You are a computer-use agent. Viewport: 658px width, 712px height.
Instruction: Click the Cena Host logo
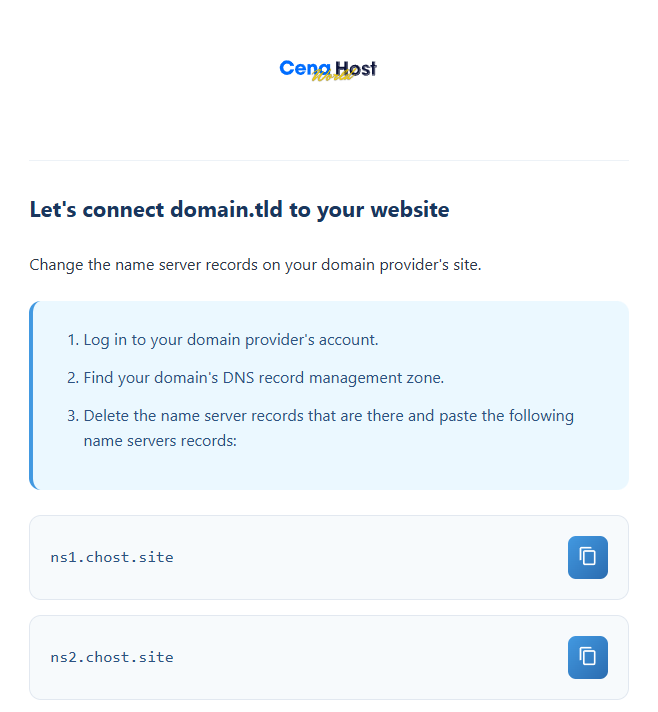(x=328, y=69)
